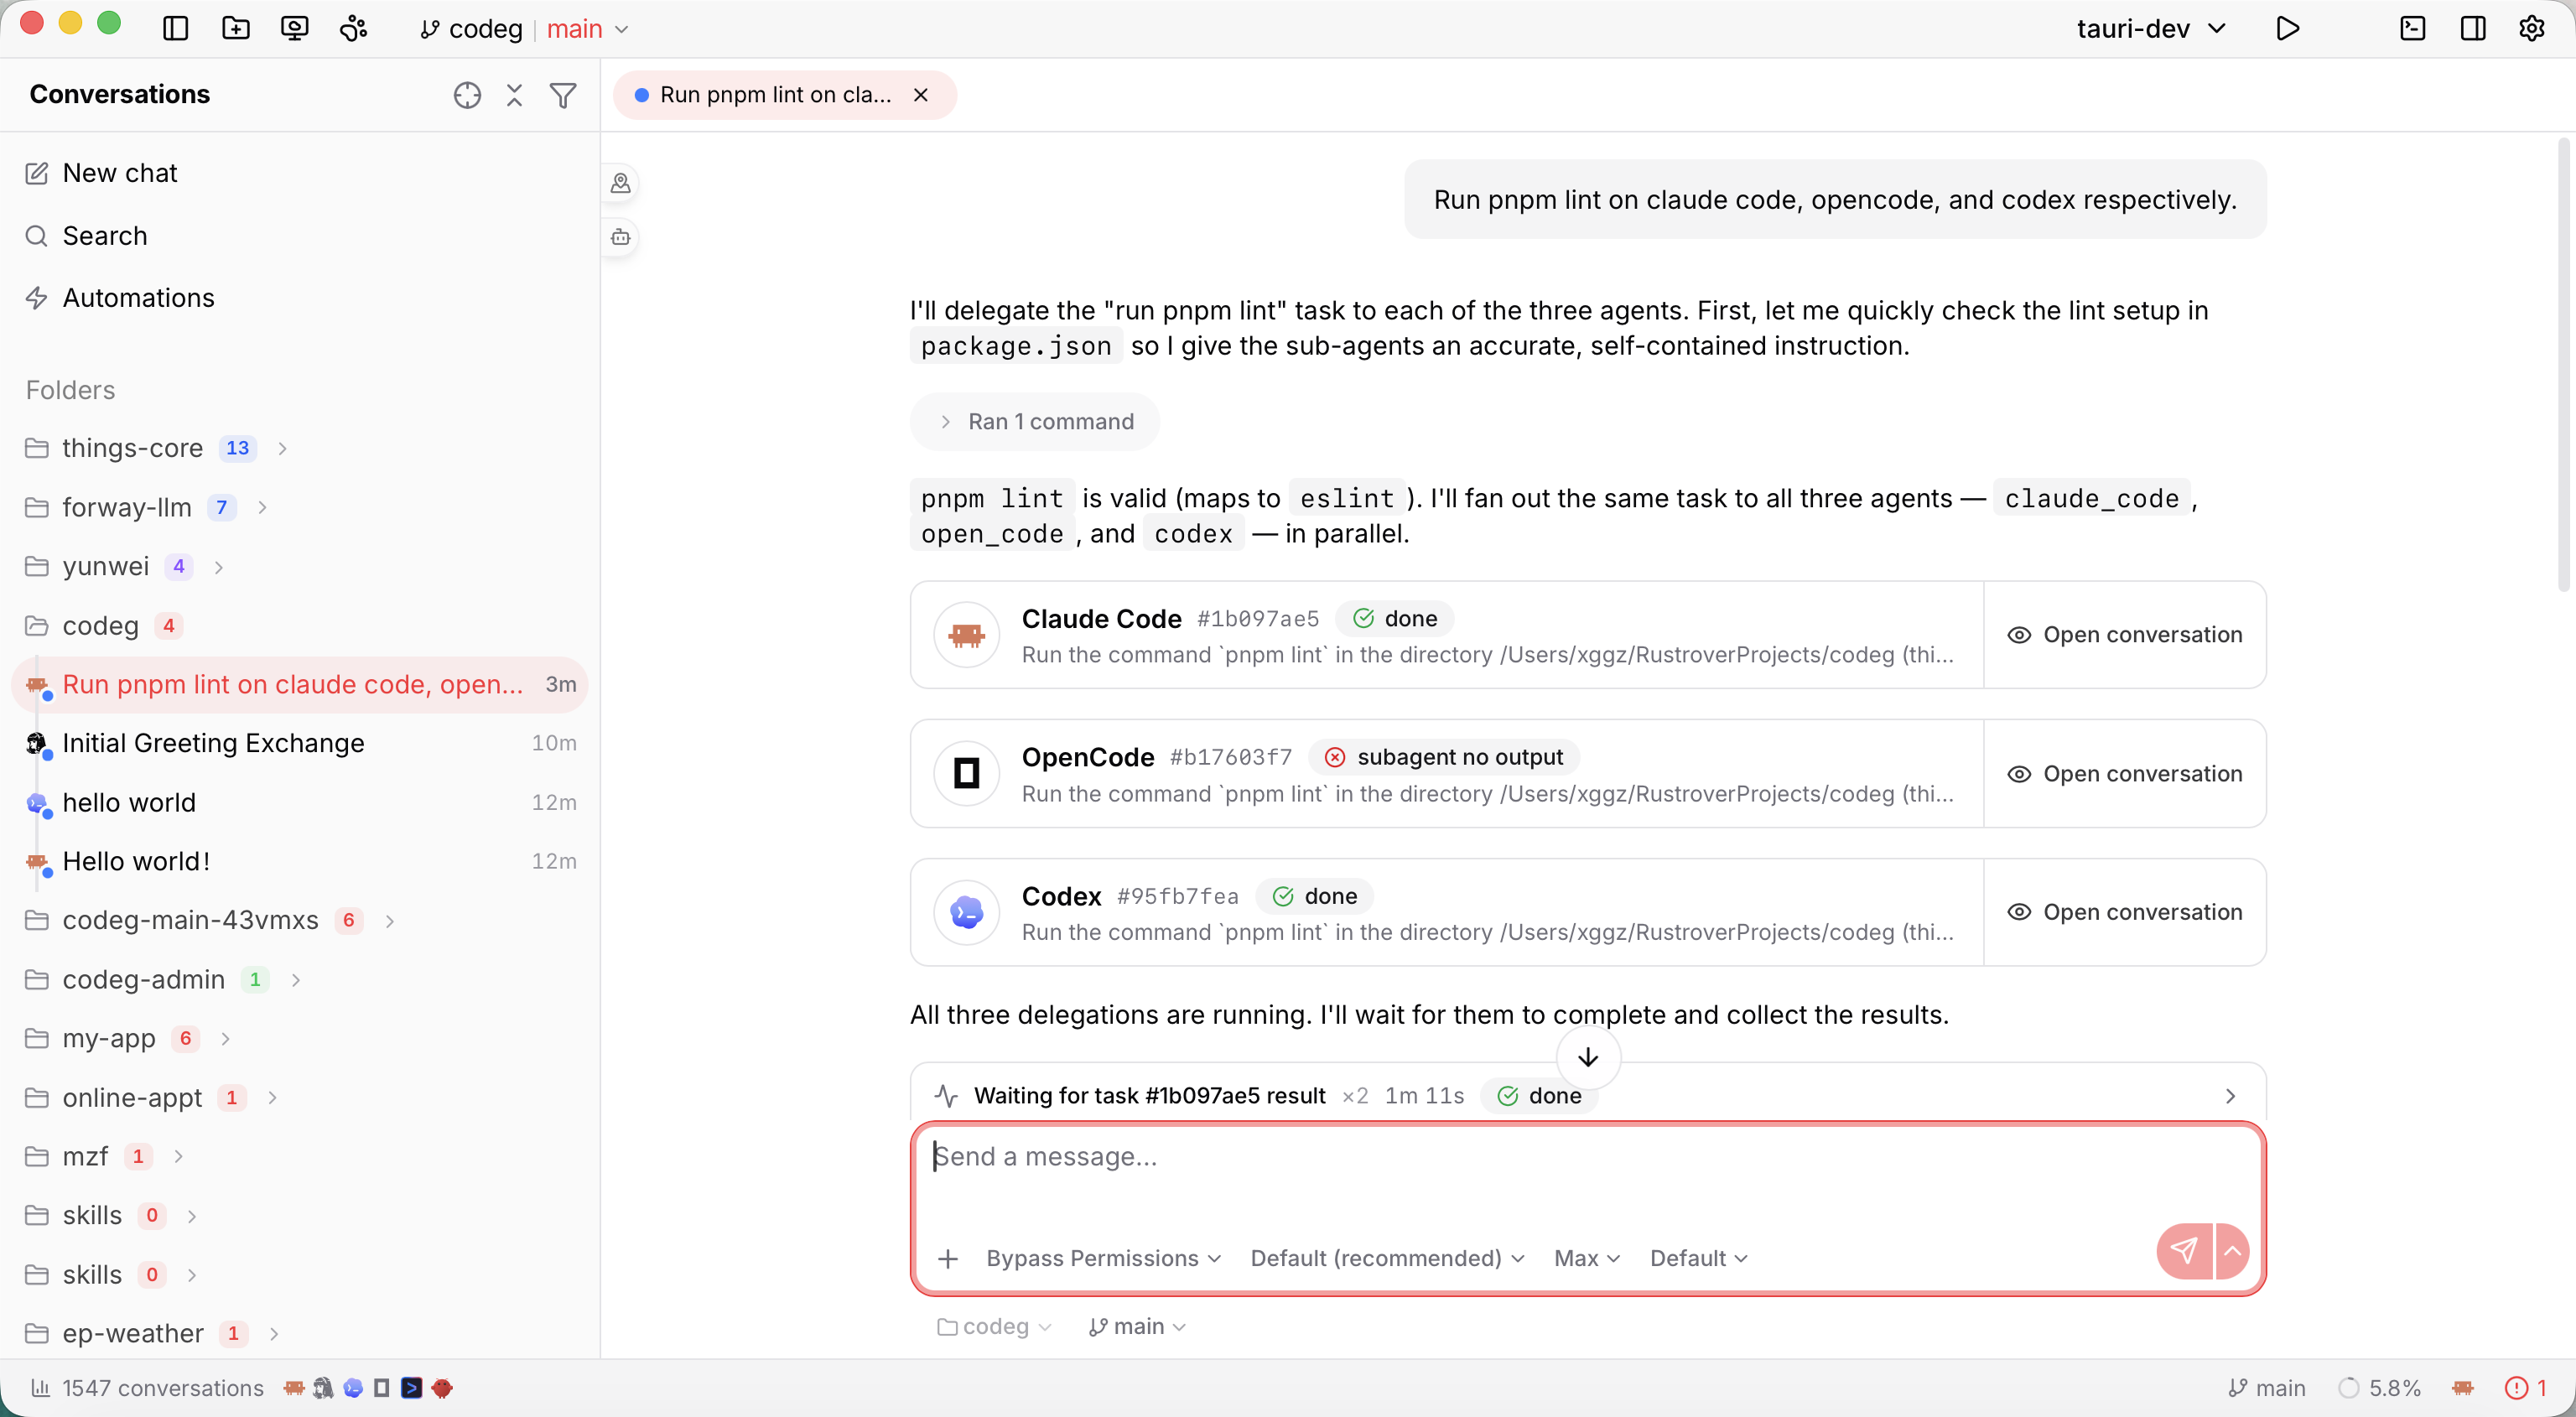
Task: Select the codeg folder row
Action: click(299, 626)
